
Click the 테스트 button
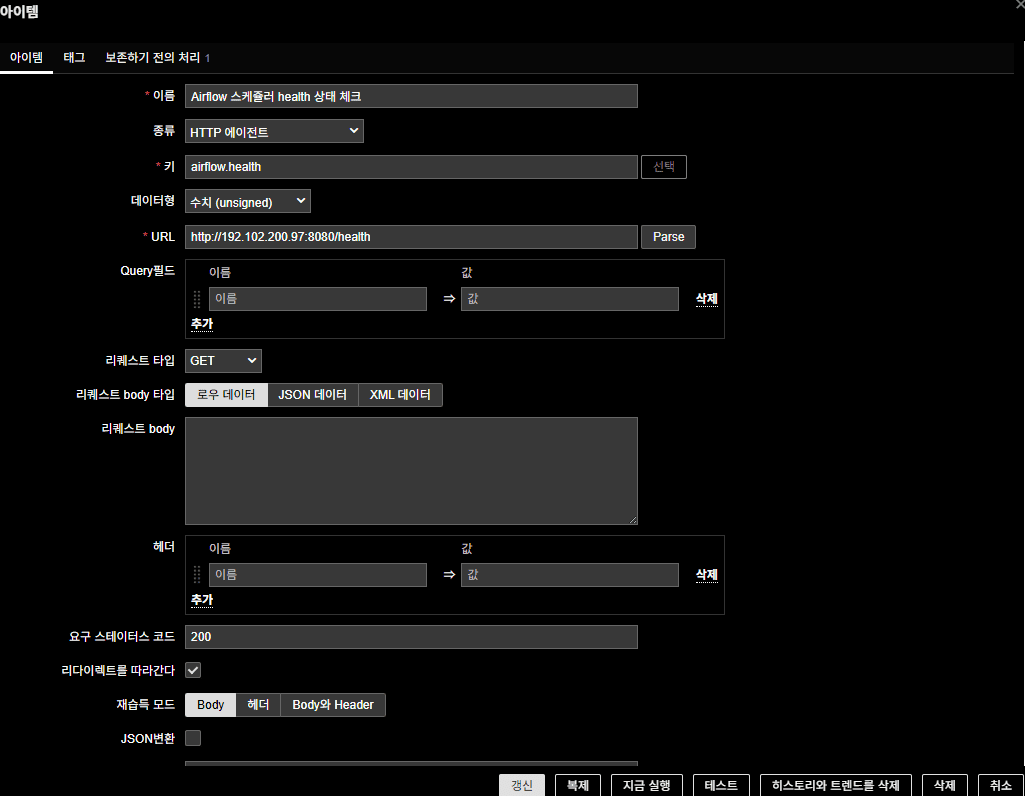pos(721,785)
